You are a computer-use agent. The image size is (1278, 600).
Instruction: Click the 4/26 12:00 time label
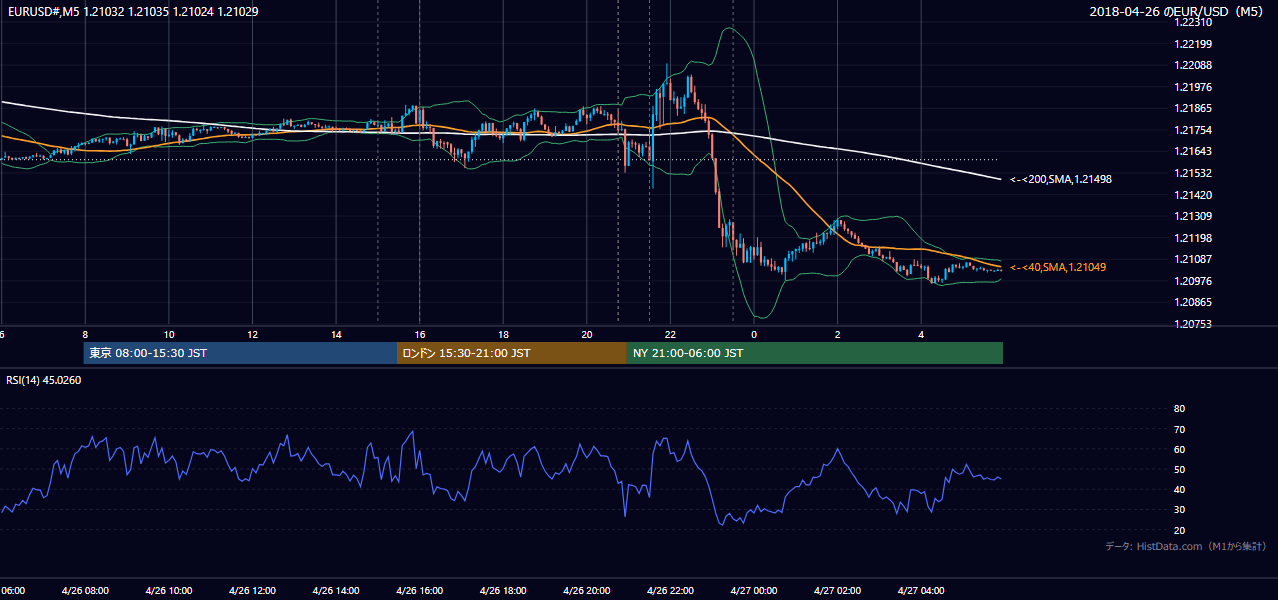[252, 591]
